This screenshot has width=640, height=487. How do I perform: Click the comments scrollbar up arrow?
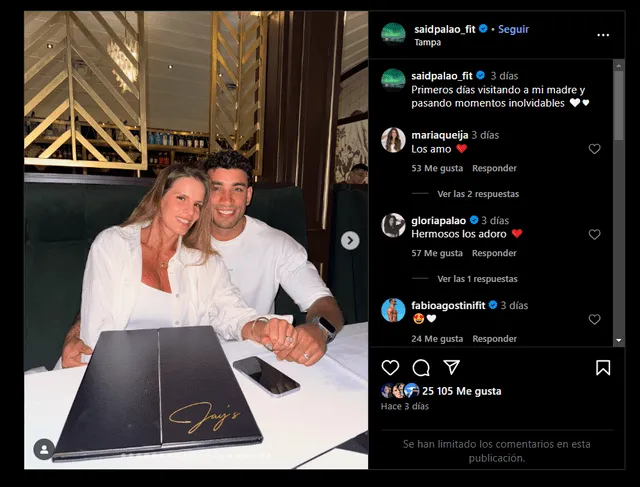pos(619,65)
